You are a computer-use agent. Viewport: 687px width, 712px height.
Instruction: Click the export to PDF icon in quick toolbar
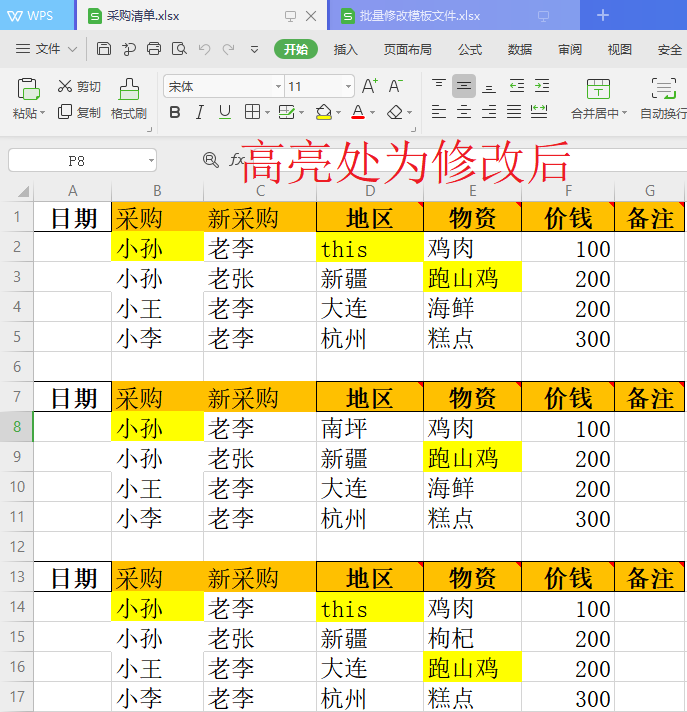[129, 49]
